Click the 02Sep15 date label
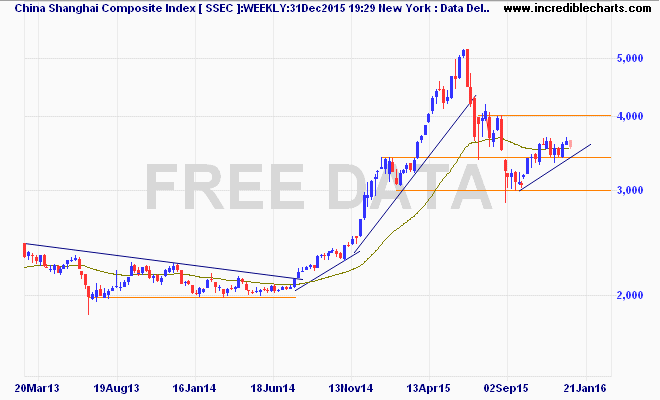660x400 pixels. tap(507, 388)
